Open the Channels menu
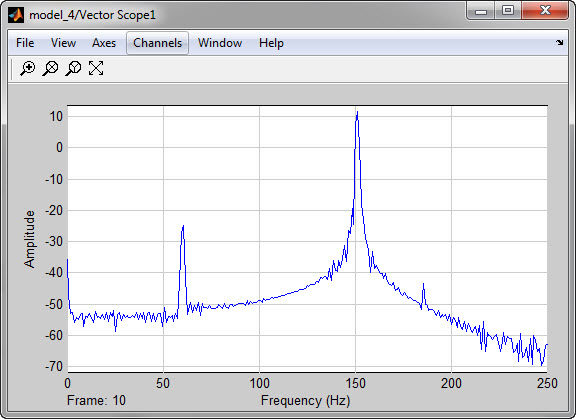 [157, 43]
